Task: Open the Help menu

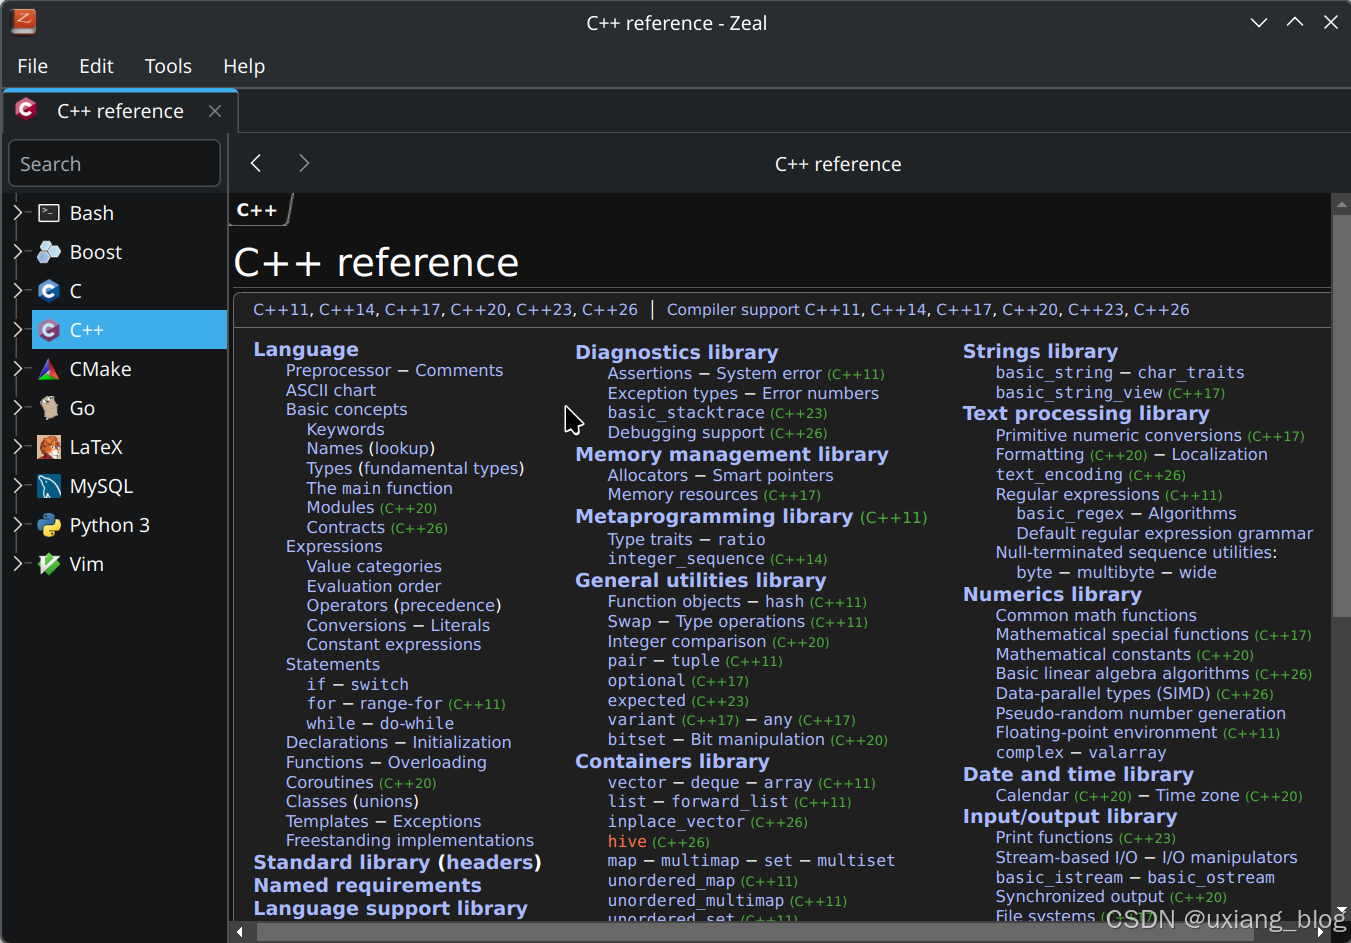Action: pyautogui.click(x=244, y=66)
